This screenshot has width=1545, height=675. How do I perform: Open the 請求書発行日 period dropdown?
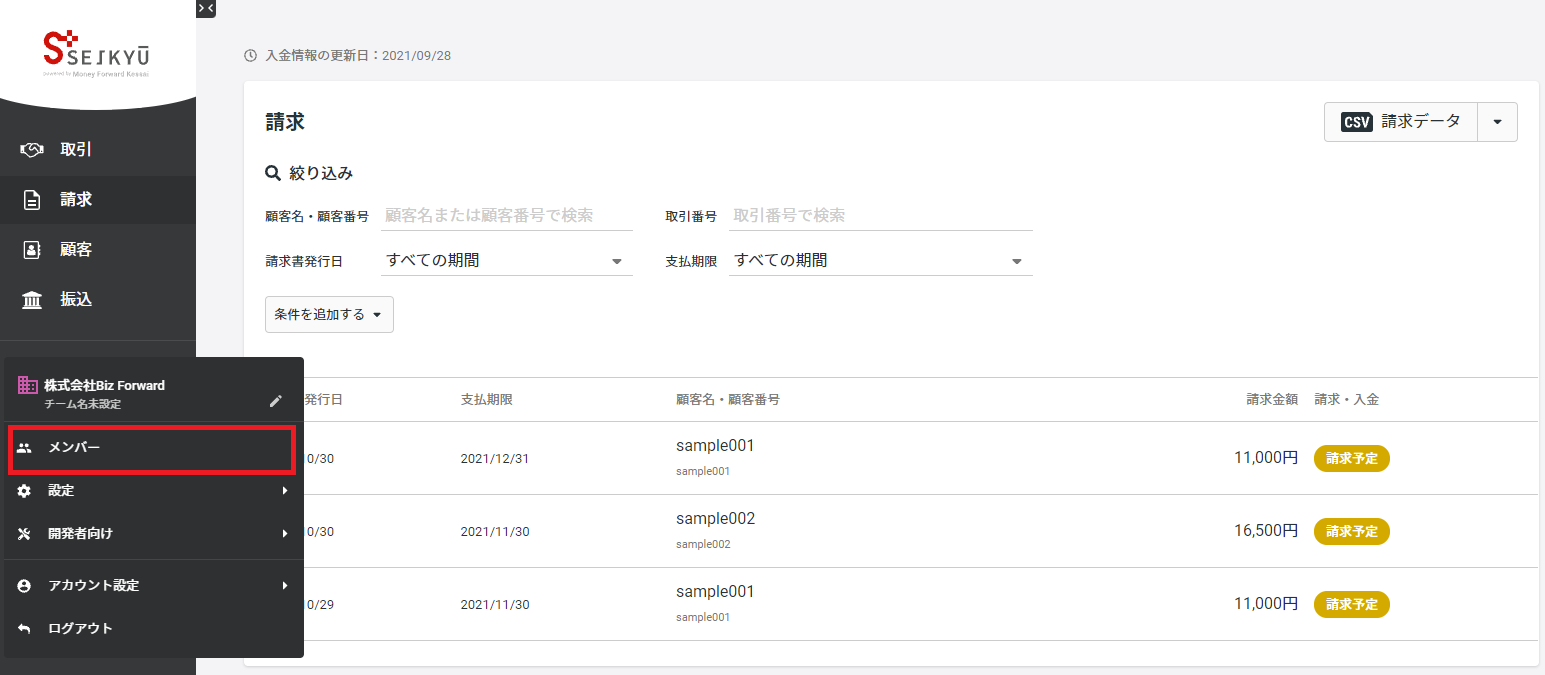[507, 261]
